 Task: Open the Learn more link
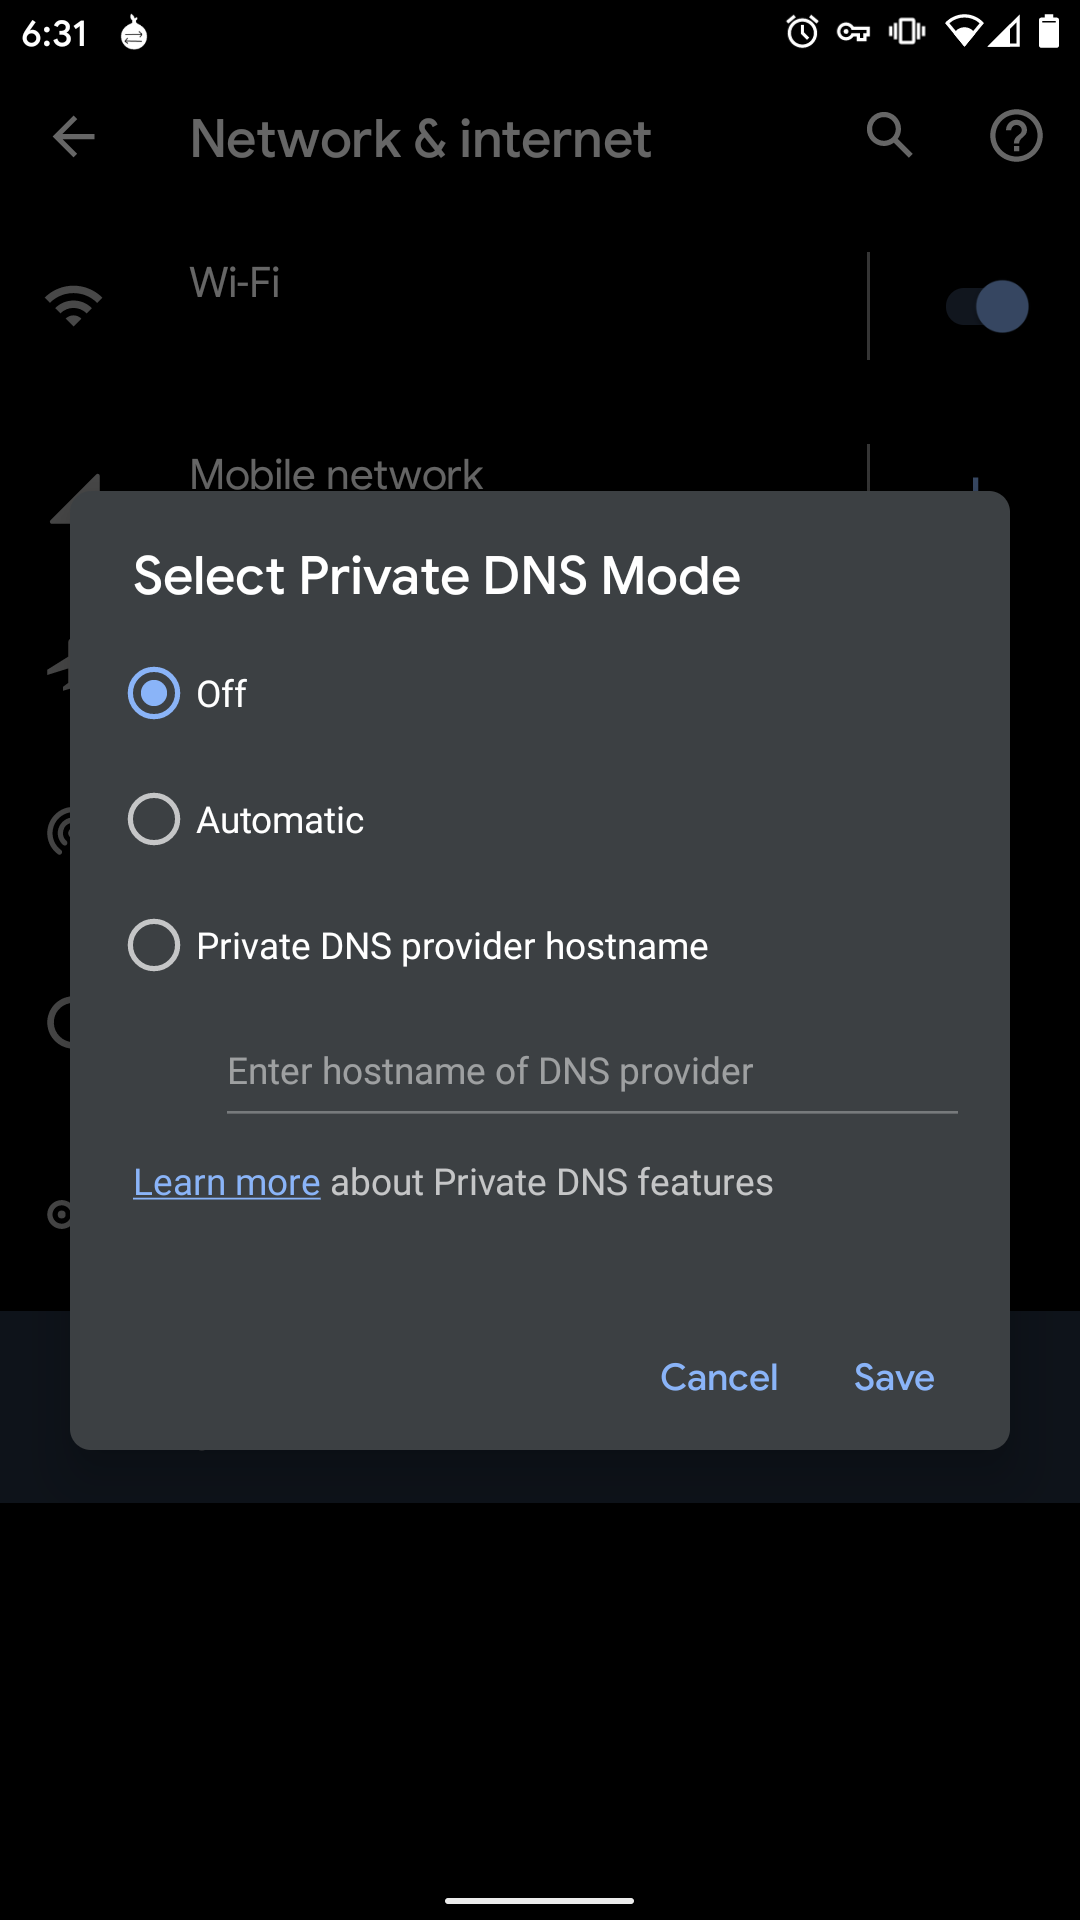(227, 1183)
